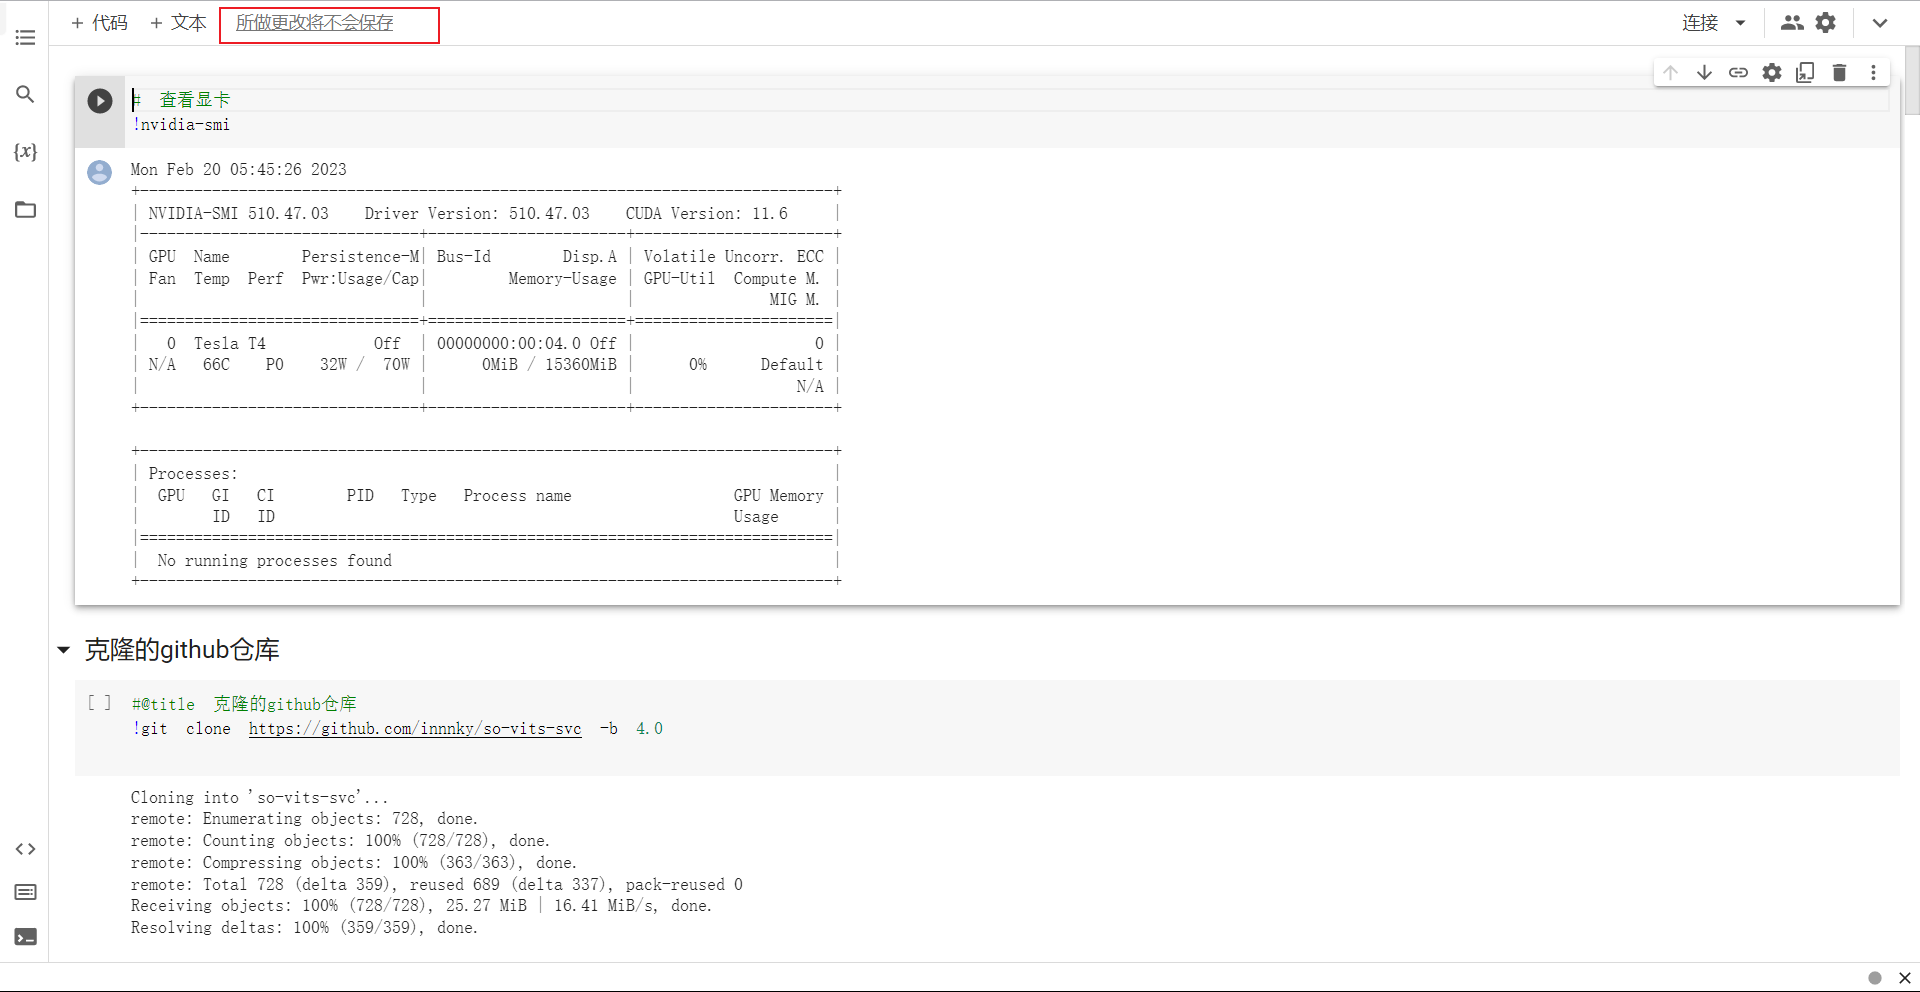Image resolution: width=1920 pixels, height=992 pixels.
Task: Delete the current cell
Action: [1839, 72]
